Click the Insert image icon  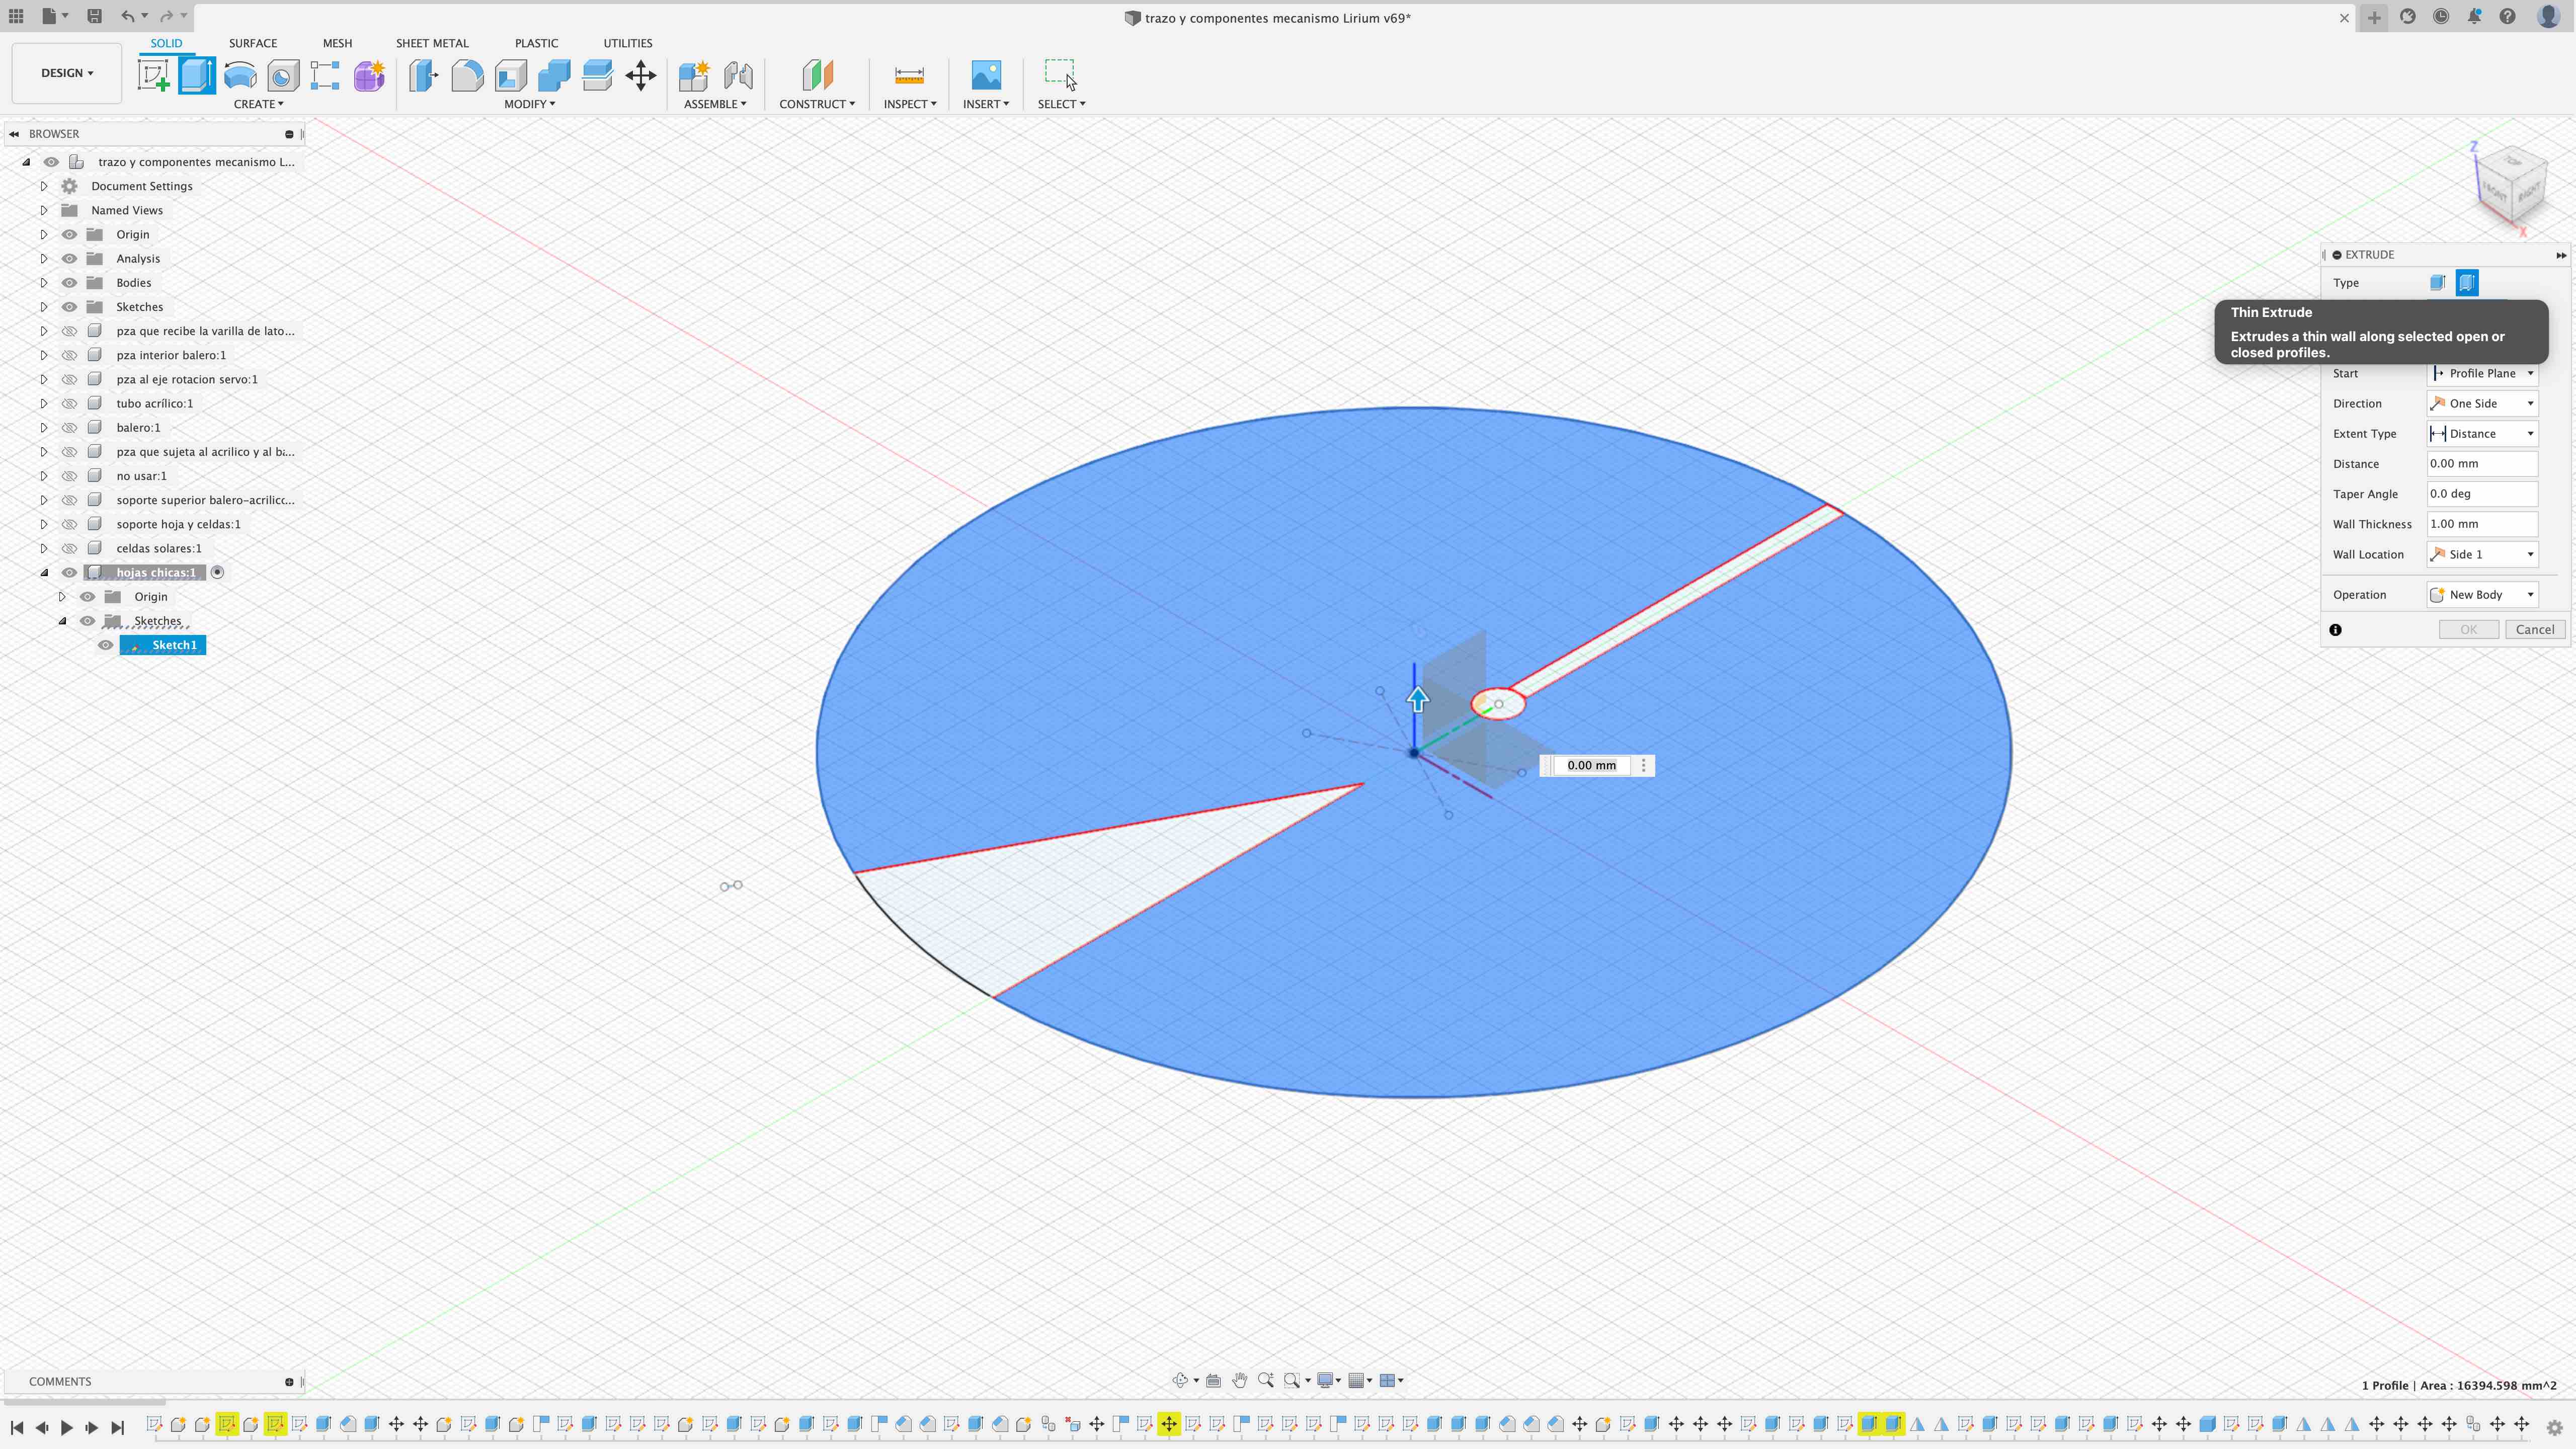pyautogui.click(x=985, y=76)
